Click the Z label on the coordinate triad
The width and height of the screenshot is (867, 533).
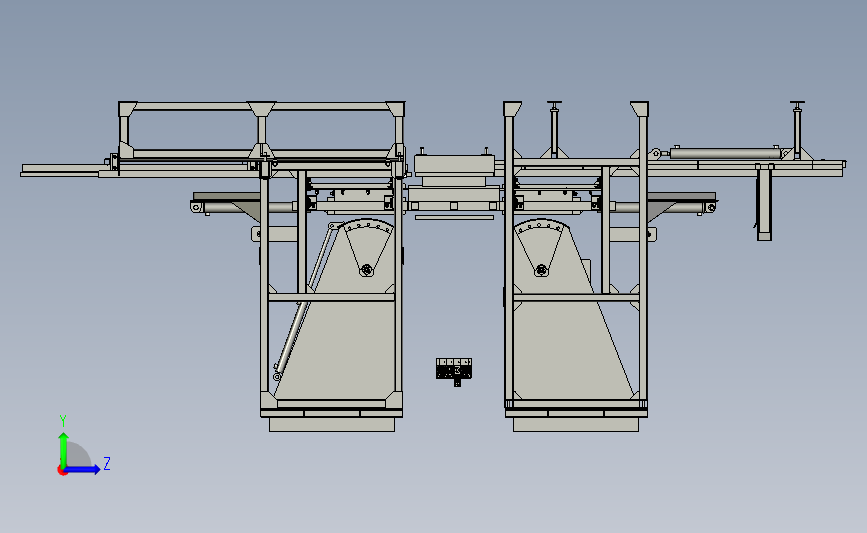point(107,463)
